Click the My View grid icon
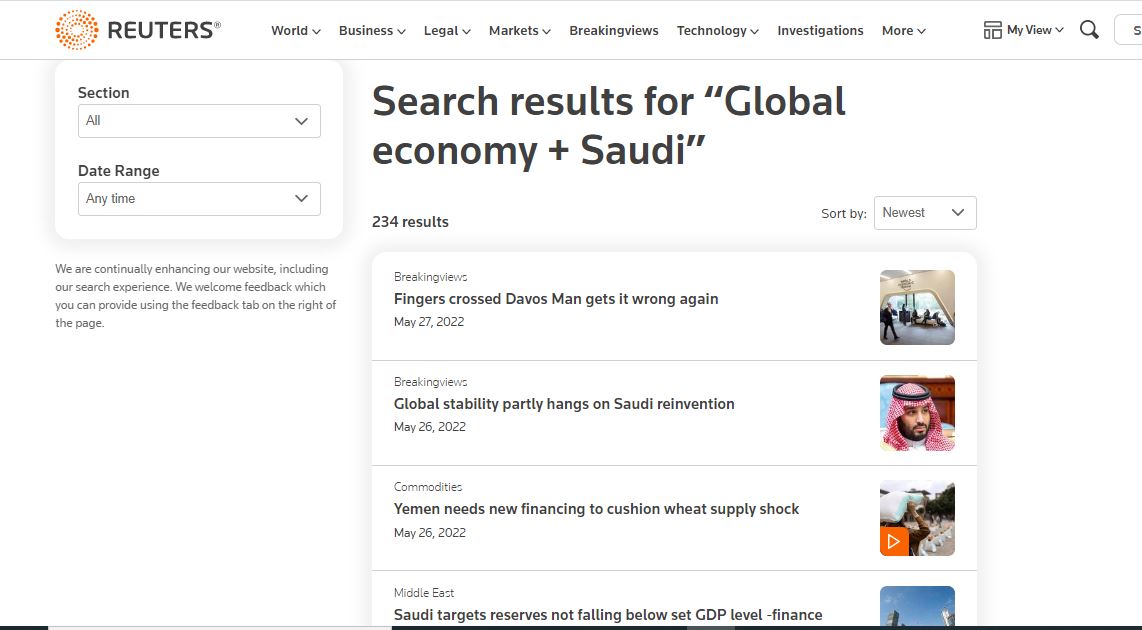The image size is (1142, 630). point(992,30)
